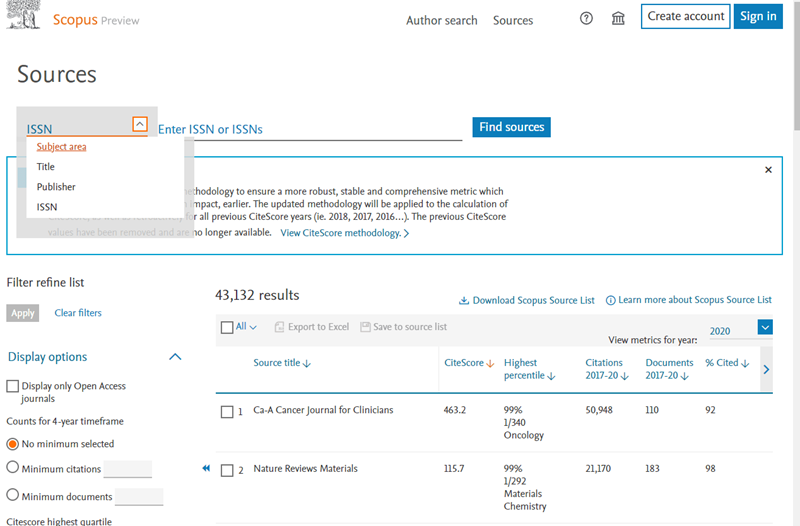Click Create account button

(685, 16)
